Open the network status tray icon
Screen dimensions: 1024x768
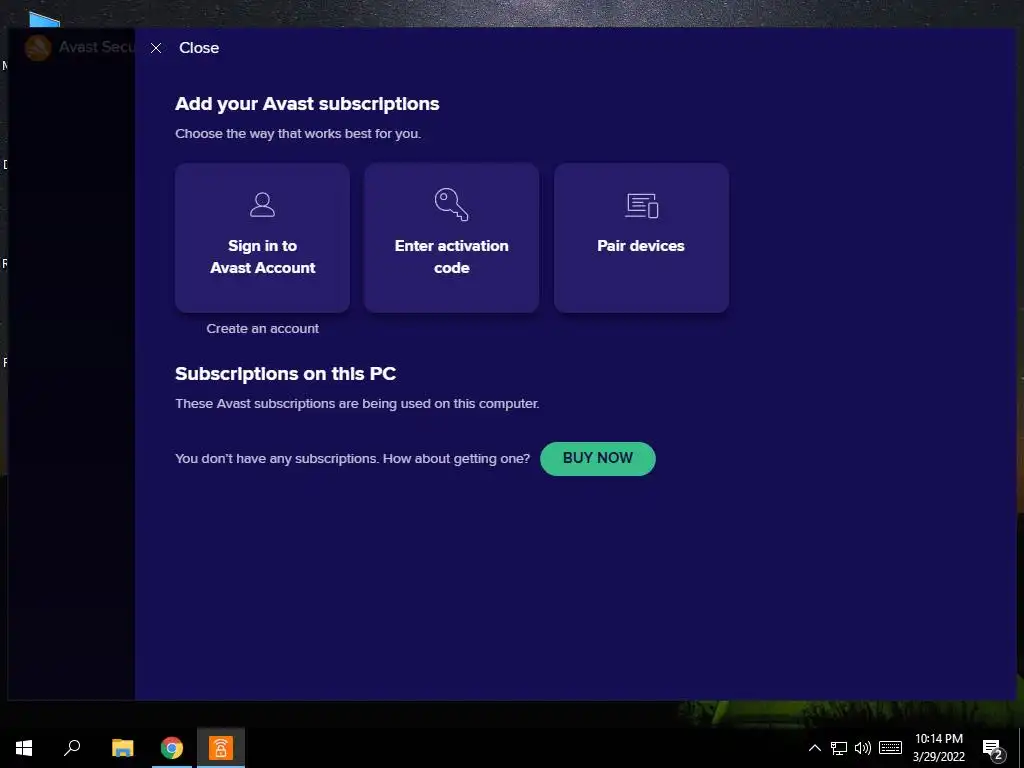[x=839, y=748]
